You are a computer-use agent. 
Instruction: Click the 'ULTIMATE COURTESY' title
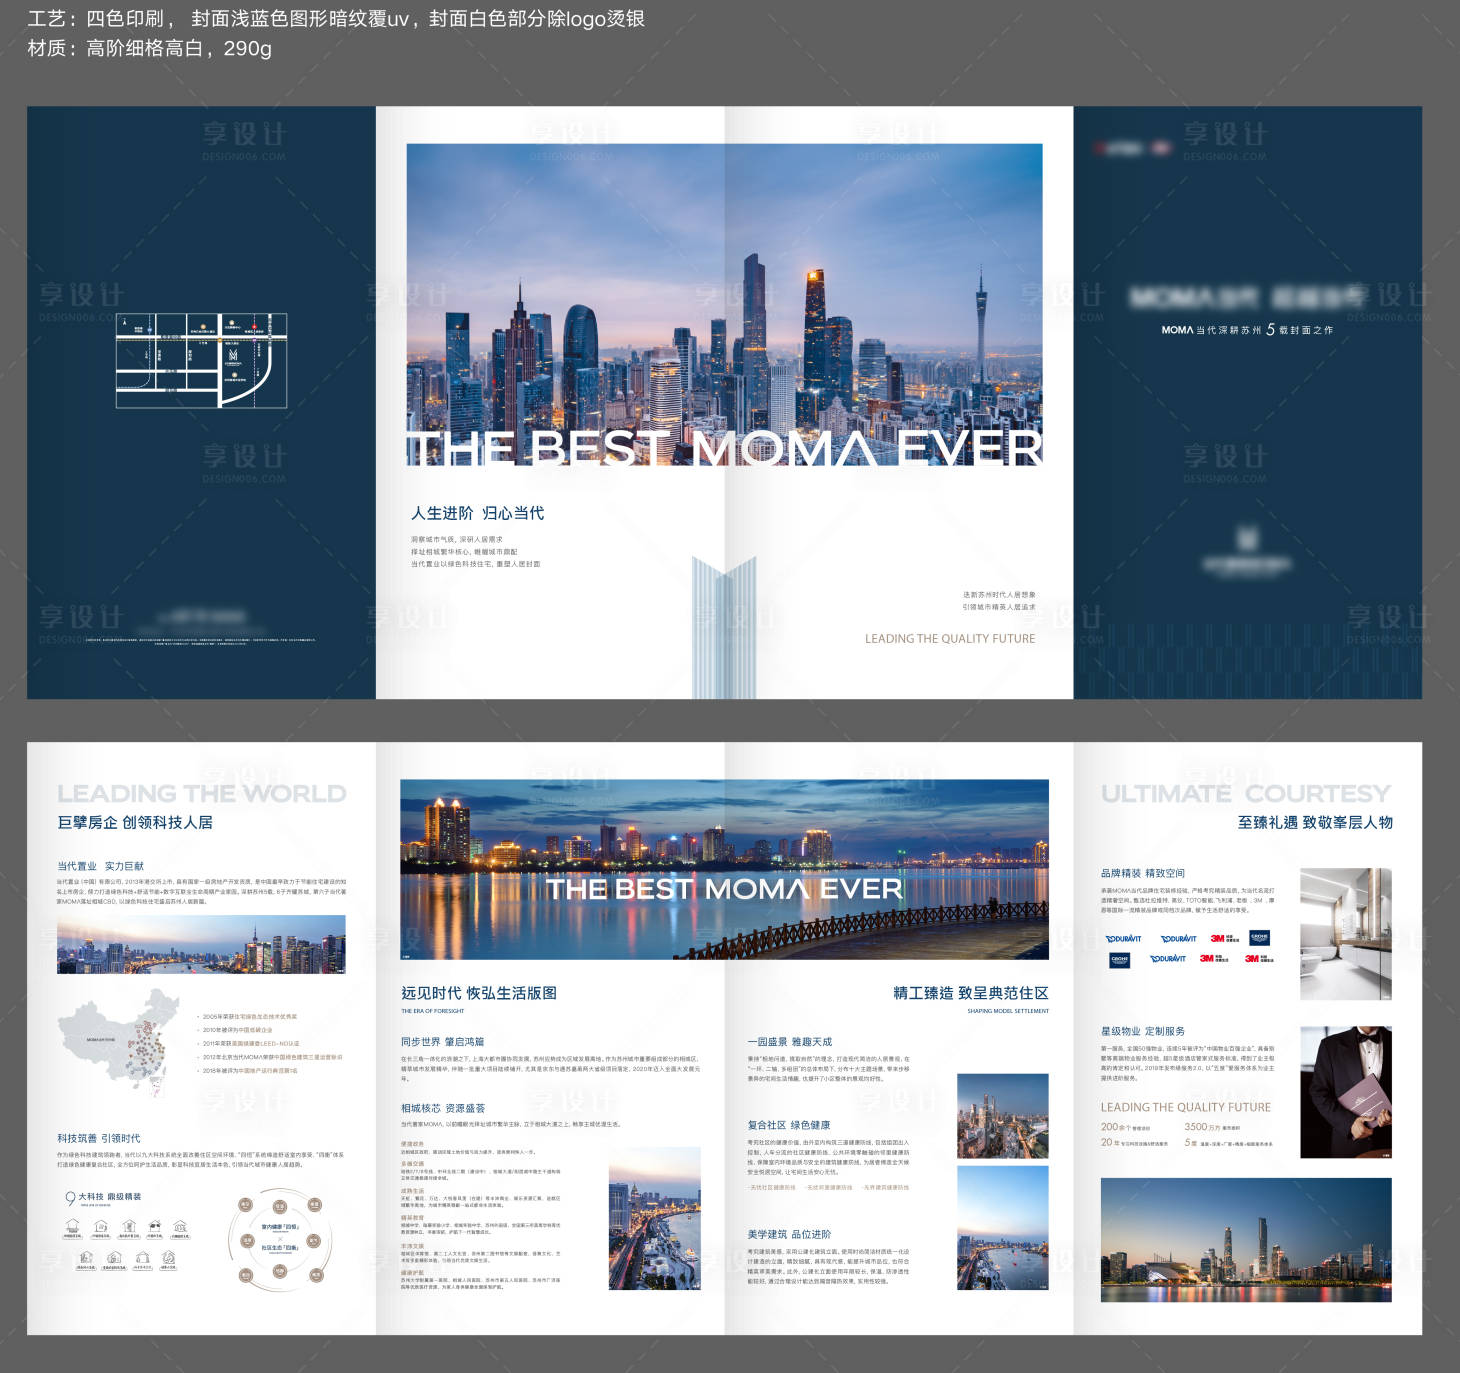click(x=1246, y=794)
